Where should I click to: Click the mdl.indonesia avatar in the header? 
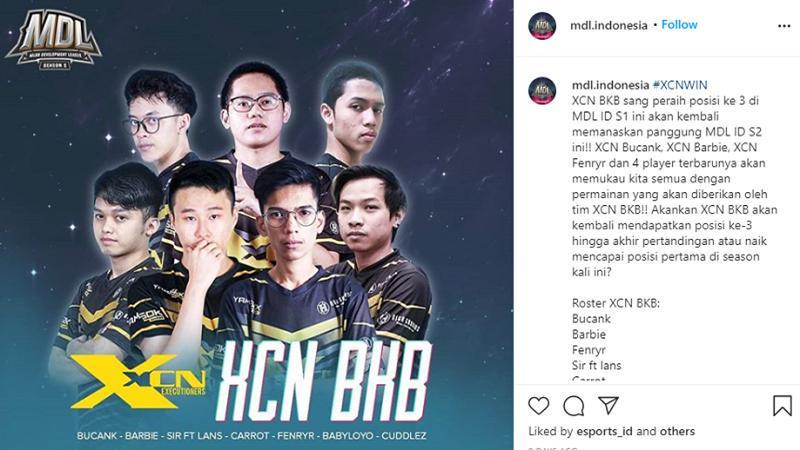click(542, 26)
